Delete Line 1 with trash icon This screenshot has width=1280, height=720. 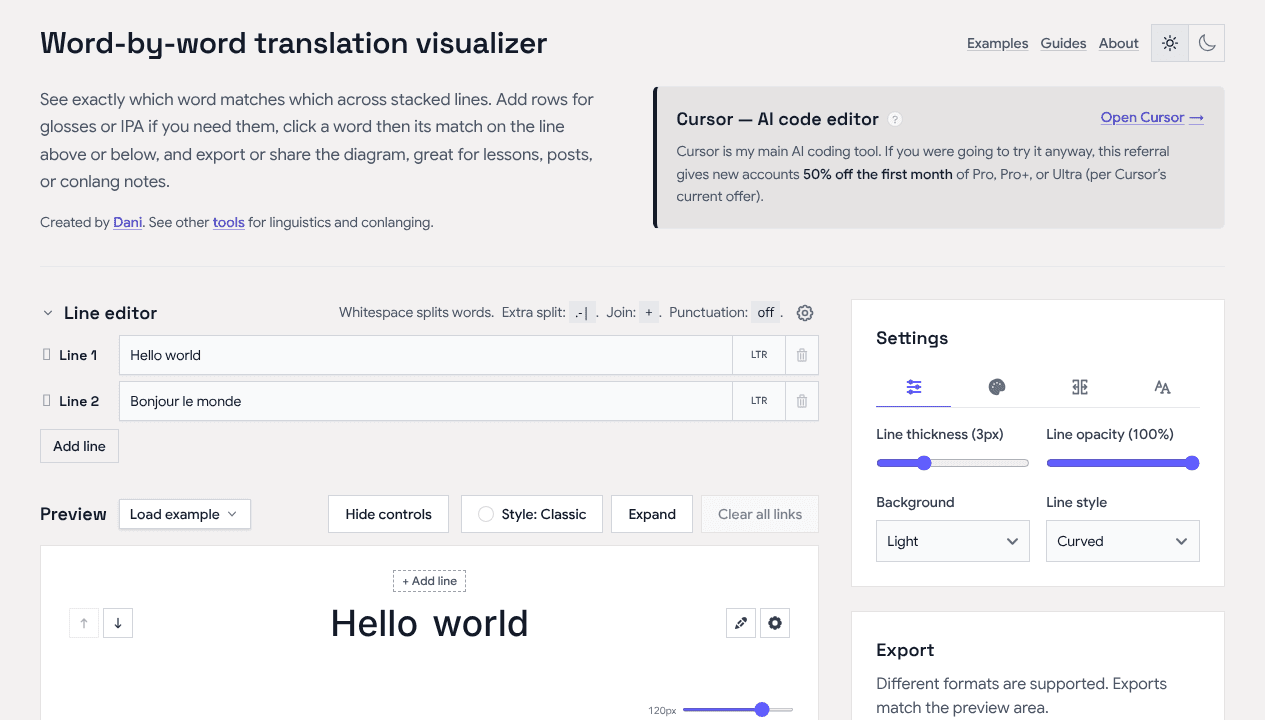coord(802,355)
